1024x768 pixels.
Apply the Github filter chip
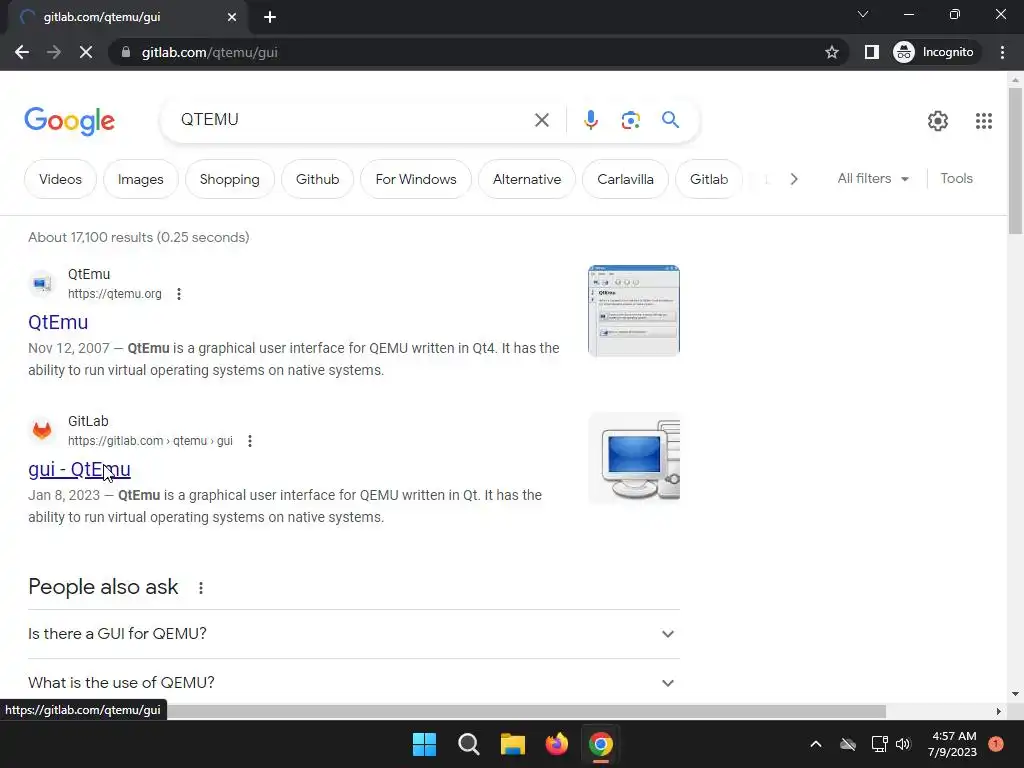point(317,179)
